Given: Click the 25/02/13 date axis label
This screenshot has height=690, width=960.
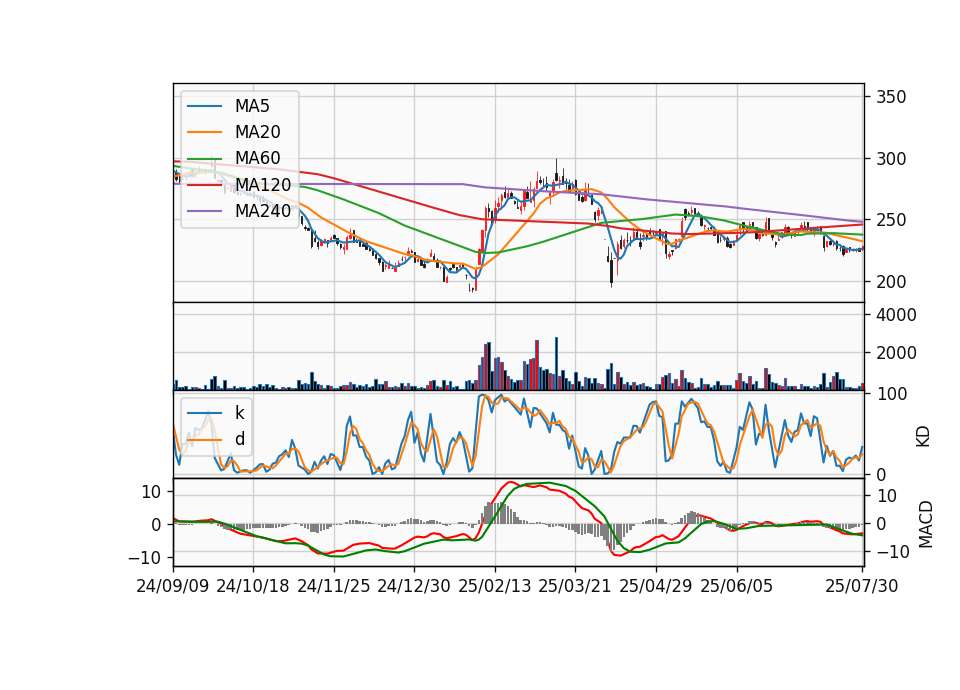Looking at the screenshot, I should 495,586.
